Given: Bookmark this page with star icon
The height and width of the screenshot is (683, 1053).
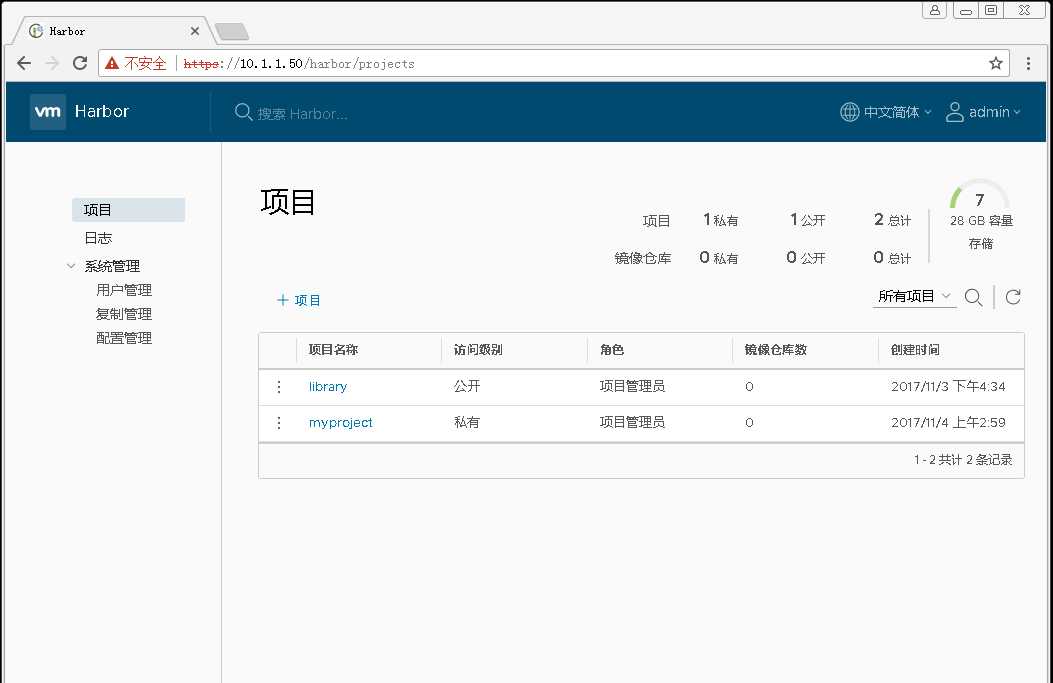Looking at the screenshot, I should tap(996, 63).
